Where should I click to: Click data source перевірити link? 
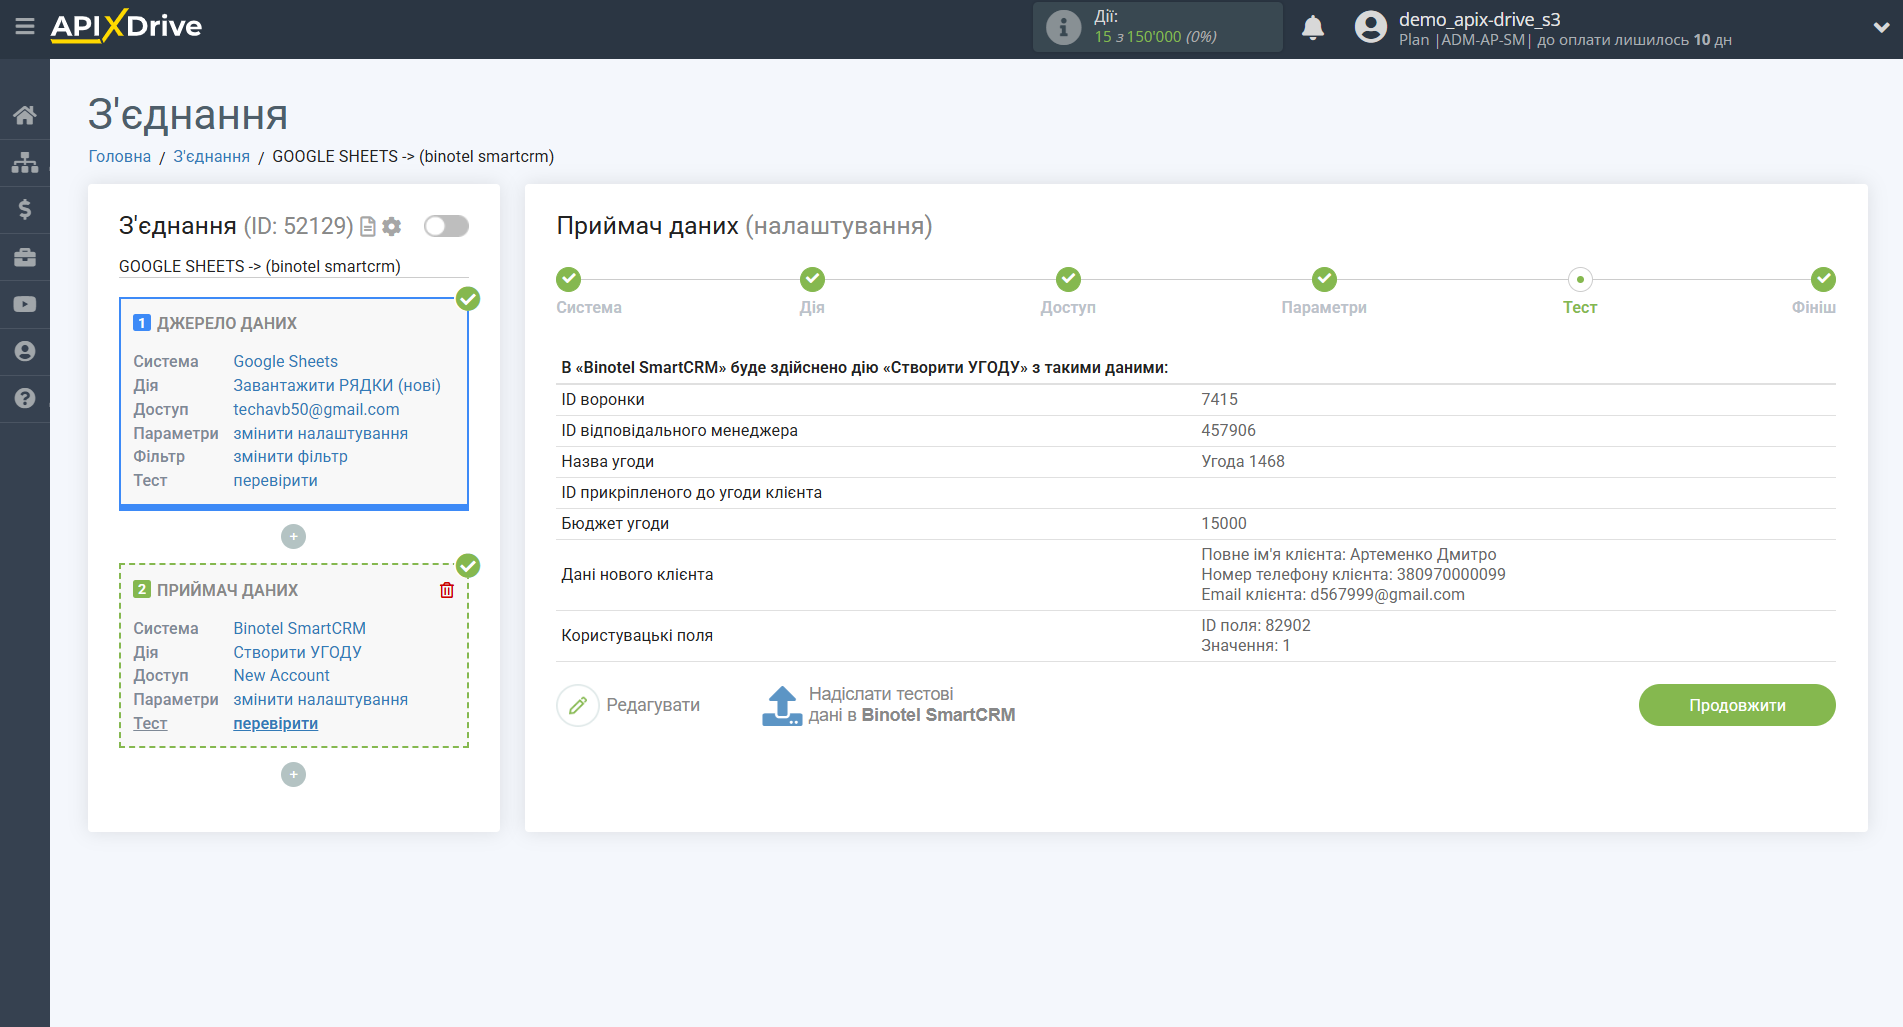pos(275,480)
